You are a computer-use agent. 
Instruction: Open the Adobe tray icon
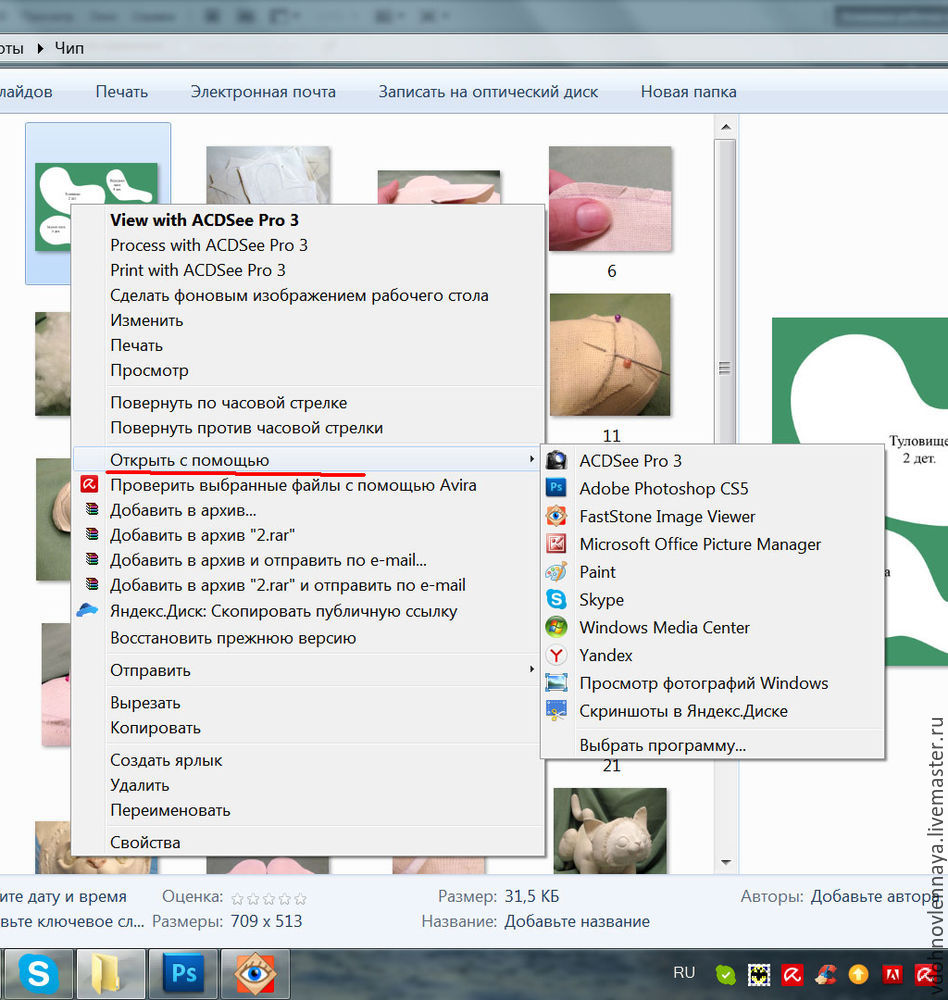[x=892, y=974]
